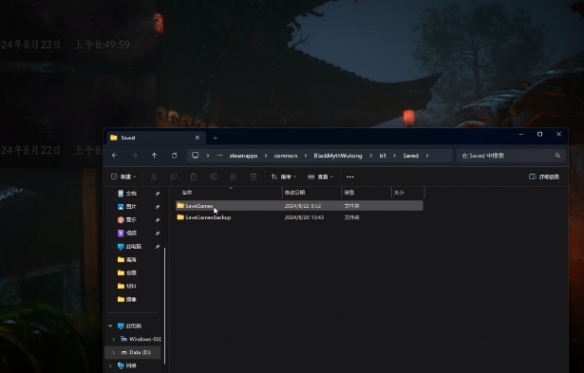Open the See more three-dots menu
Screen dimensions: 584x373
[x=350, y=177]
